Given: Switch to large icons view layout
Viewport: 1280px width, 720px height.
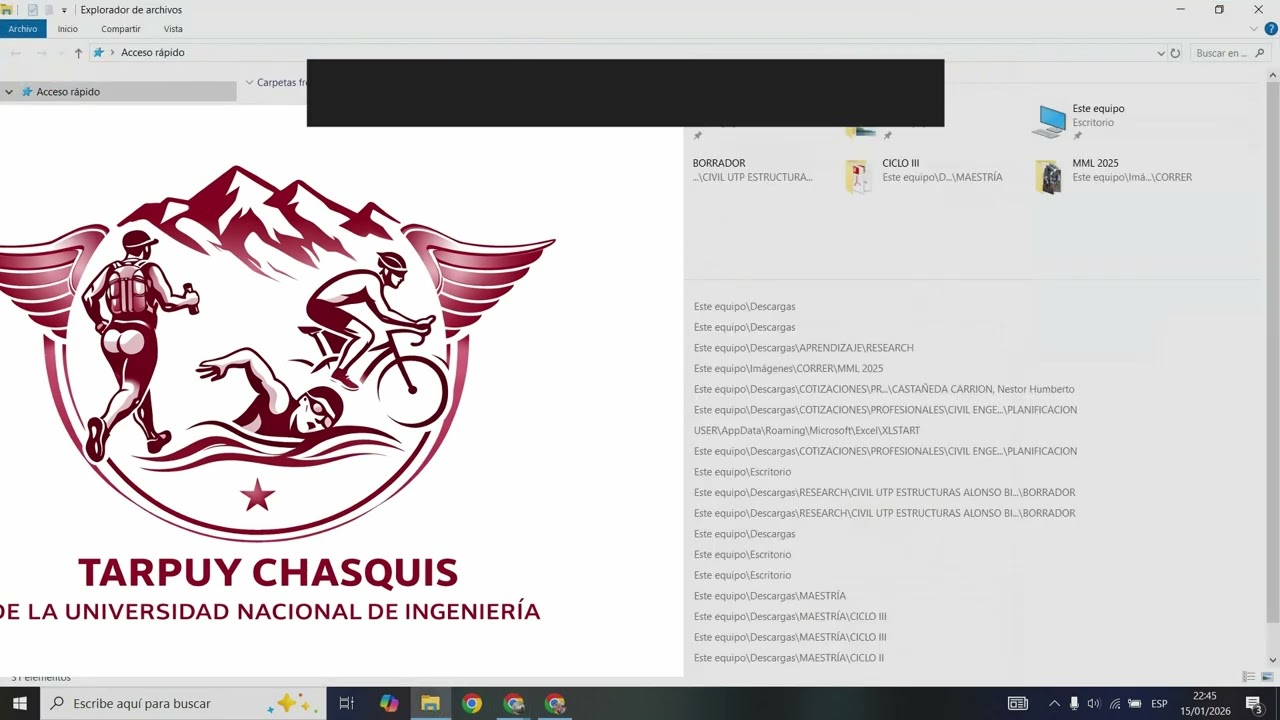Looking at the screenshot, I should pos(1266,677).
